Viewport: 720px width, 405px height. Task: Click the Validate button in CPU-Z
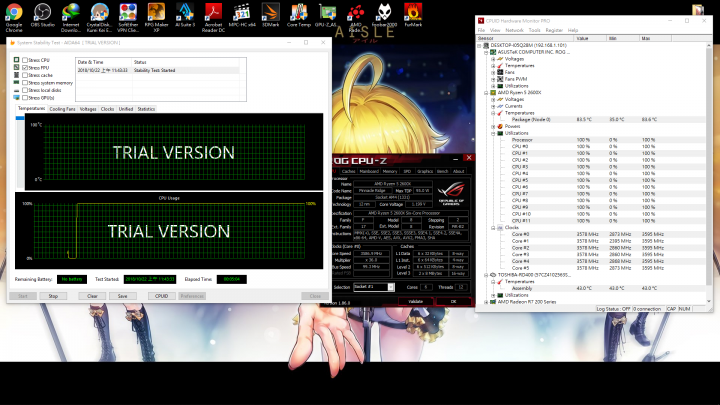click(415, 302)
